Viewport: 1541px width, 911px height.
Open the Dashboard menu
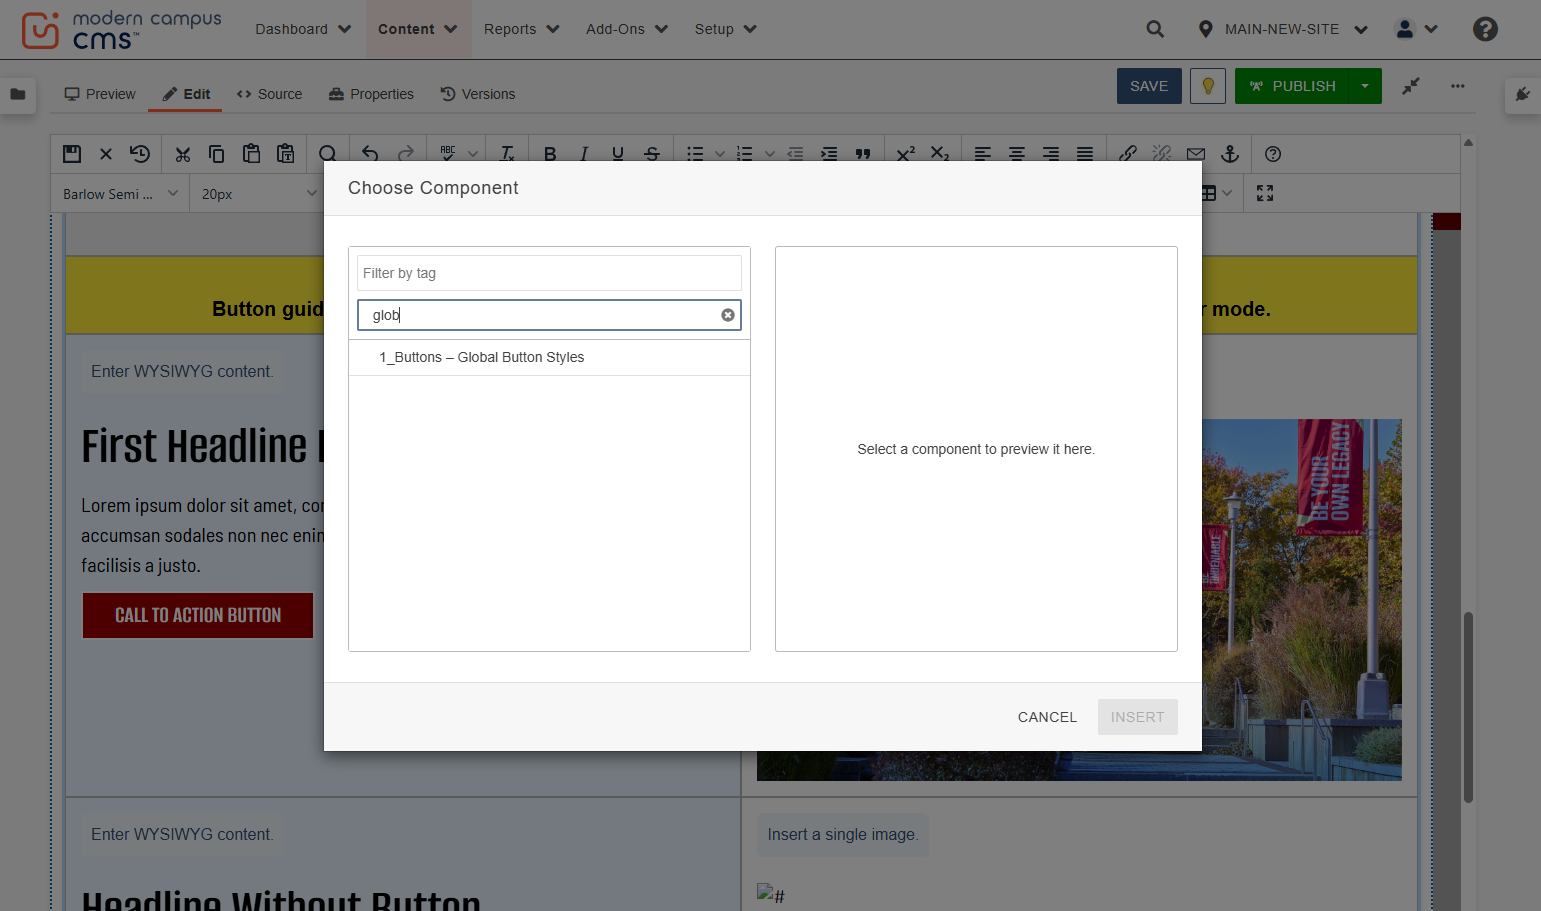click(x=303, y=29)
